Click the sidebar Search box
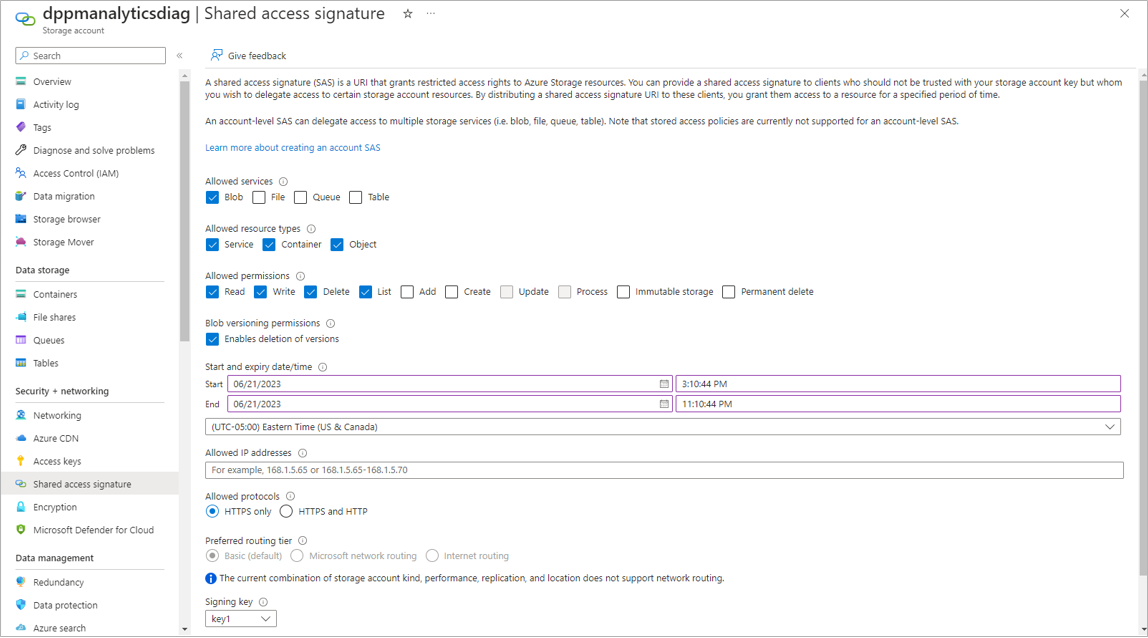This screenshot has width=1148, height=638. 90,56
